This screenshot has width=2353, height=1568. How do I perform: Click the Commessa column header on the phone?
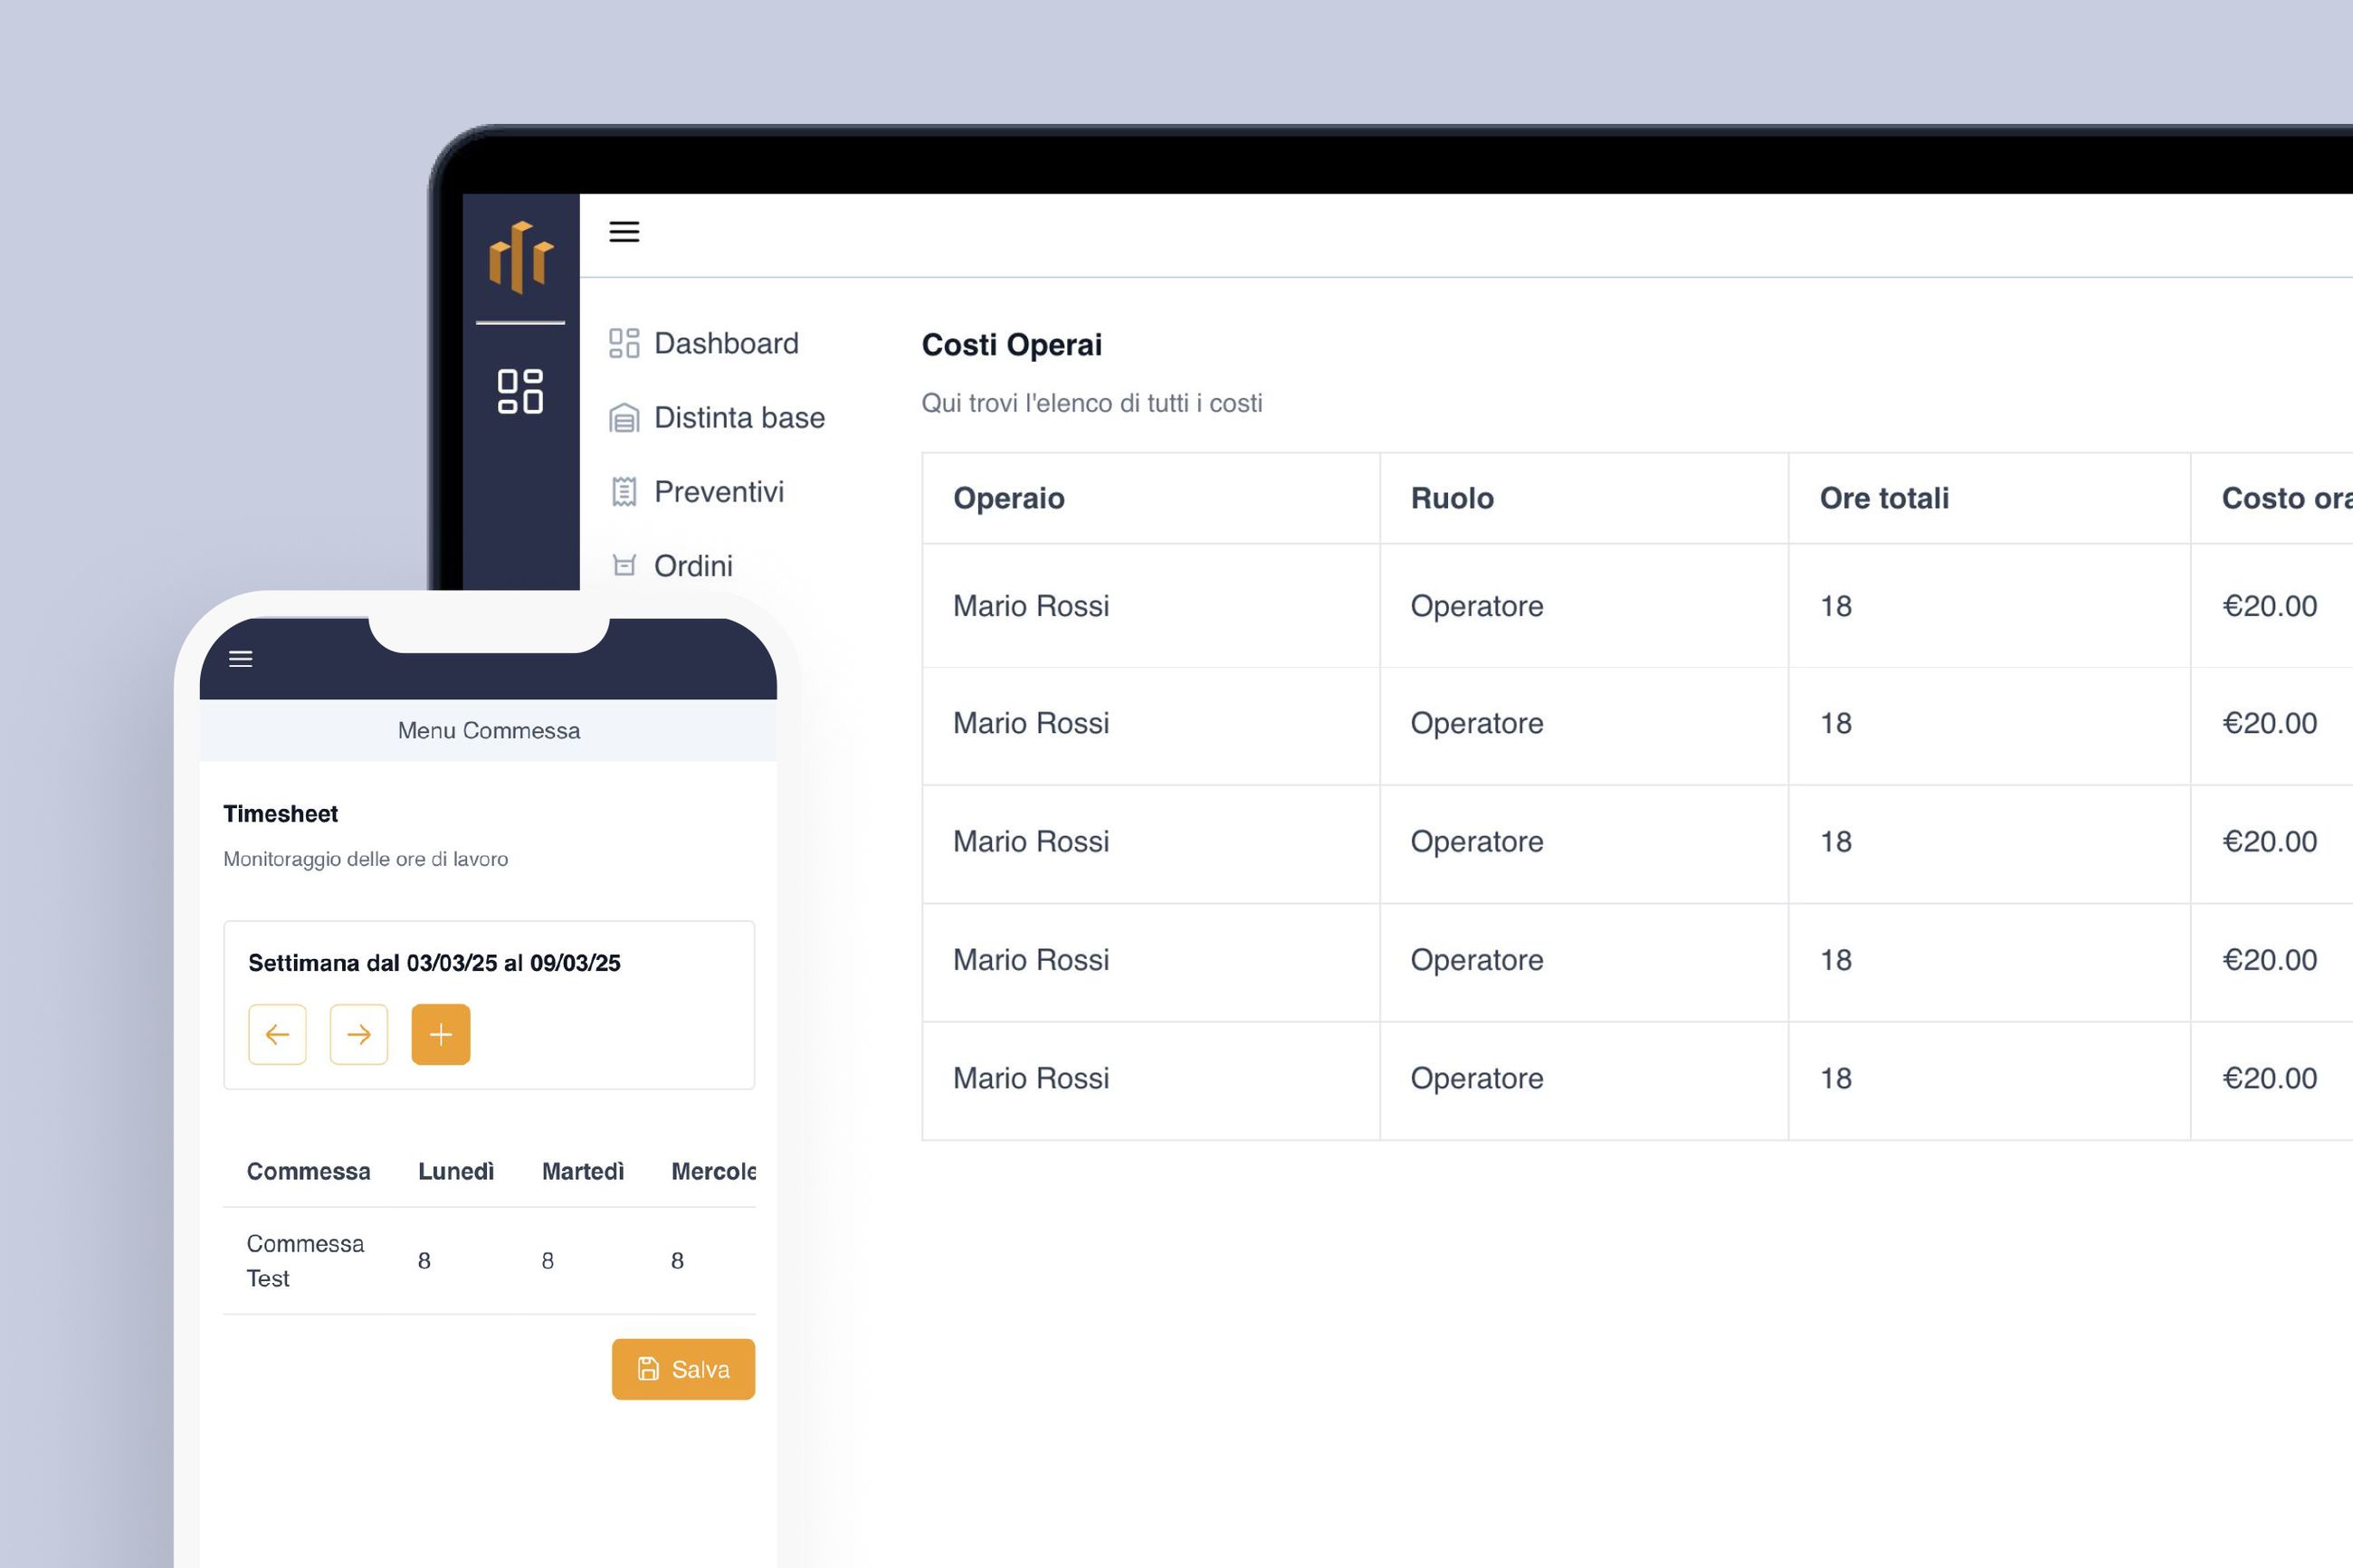[308, 1171]
